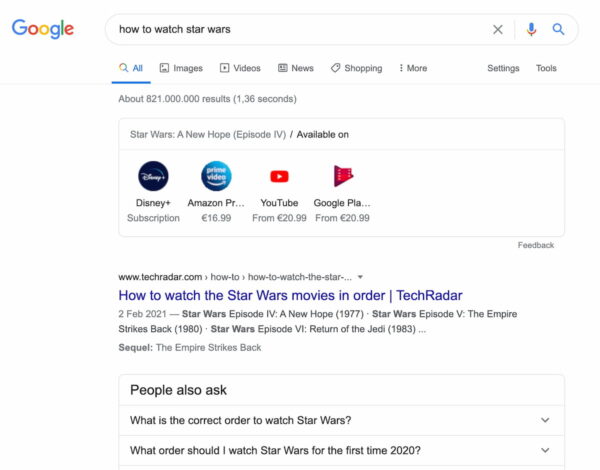Viewport: 600px width, 470px height.
Task: Open the Google Play Movies logo icon
Action: click(343, 176)
